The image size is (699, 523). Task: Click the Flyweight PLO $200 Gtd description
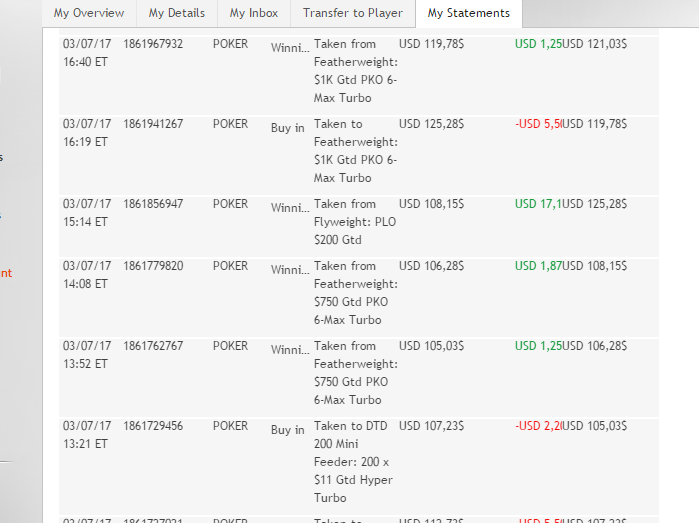[x=355, y=222]
